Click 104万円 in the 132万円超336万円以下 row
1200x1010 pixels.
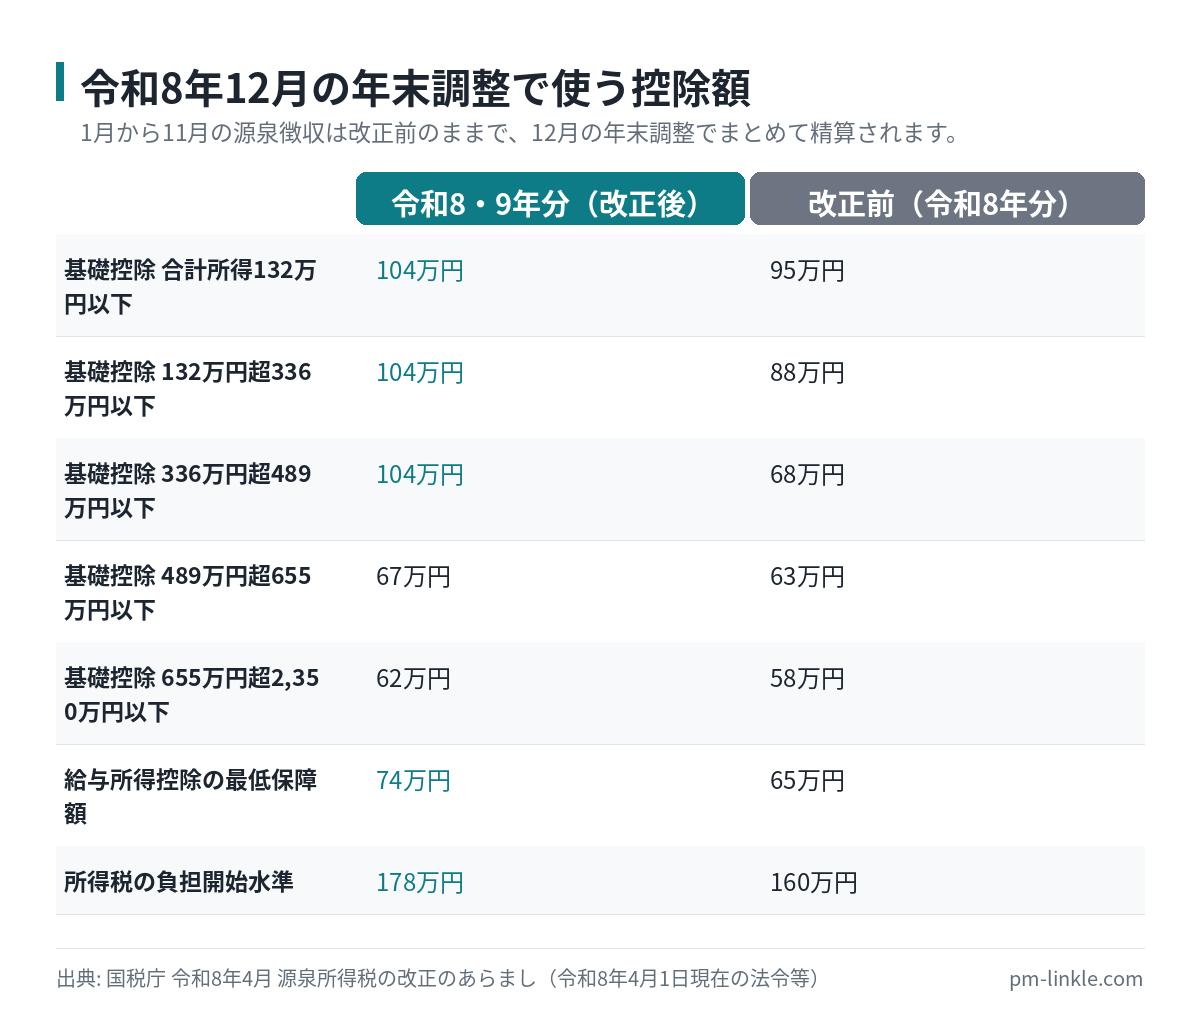[420, 373]
